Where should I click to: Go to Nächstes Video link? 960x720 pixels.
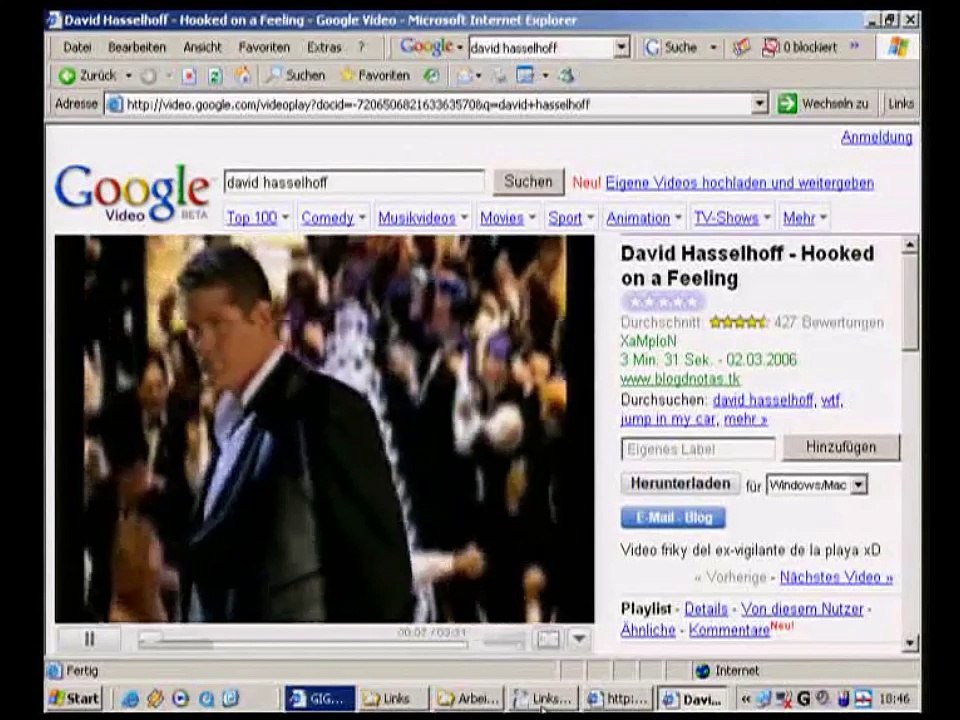click(836, 577)
